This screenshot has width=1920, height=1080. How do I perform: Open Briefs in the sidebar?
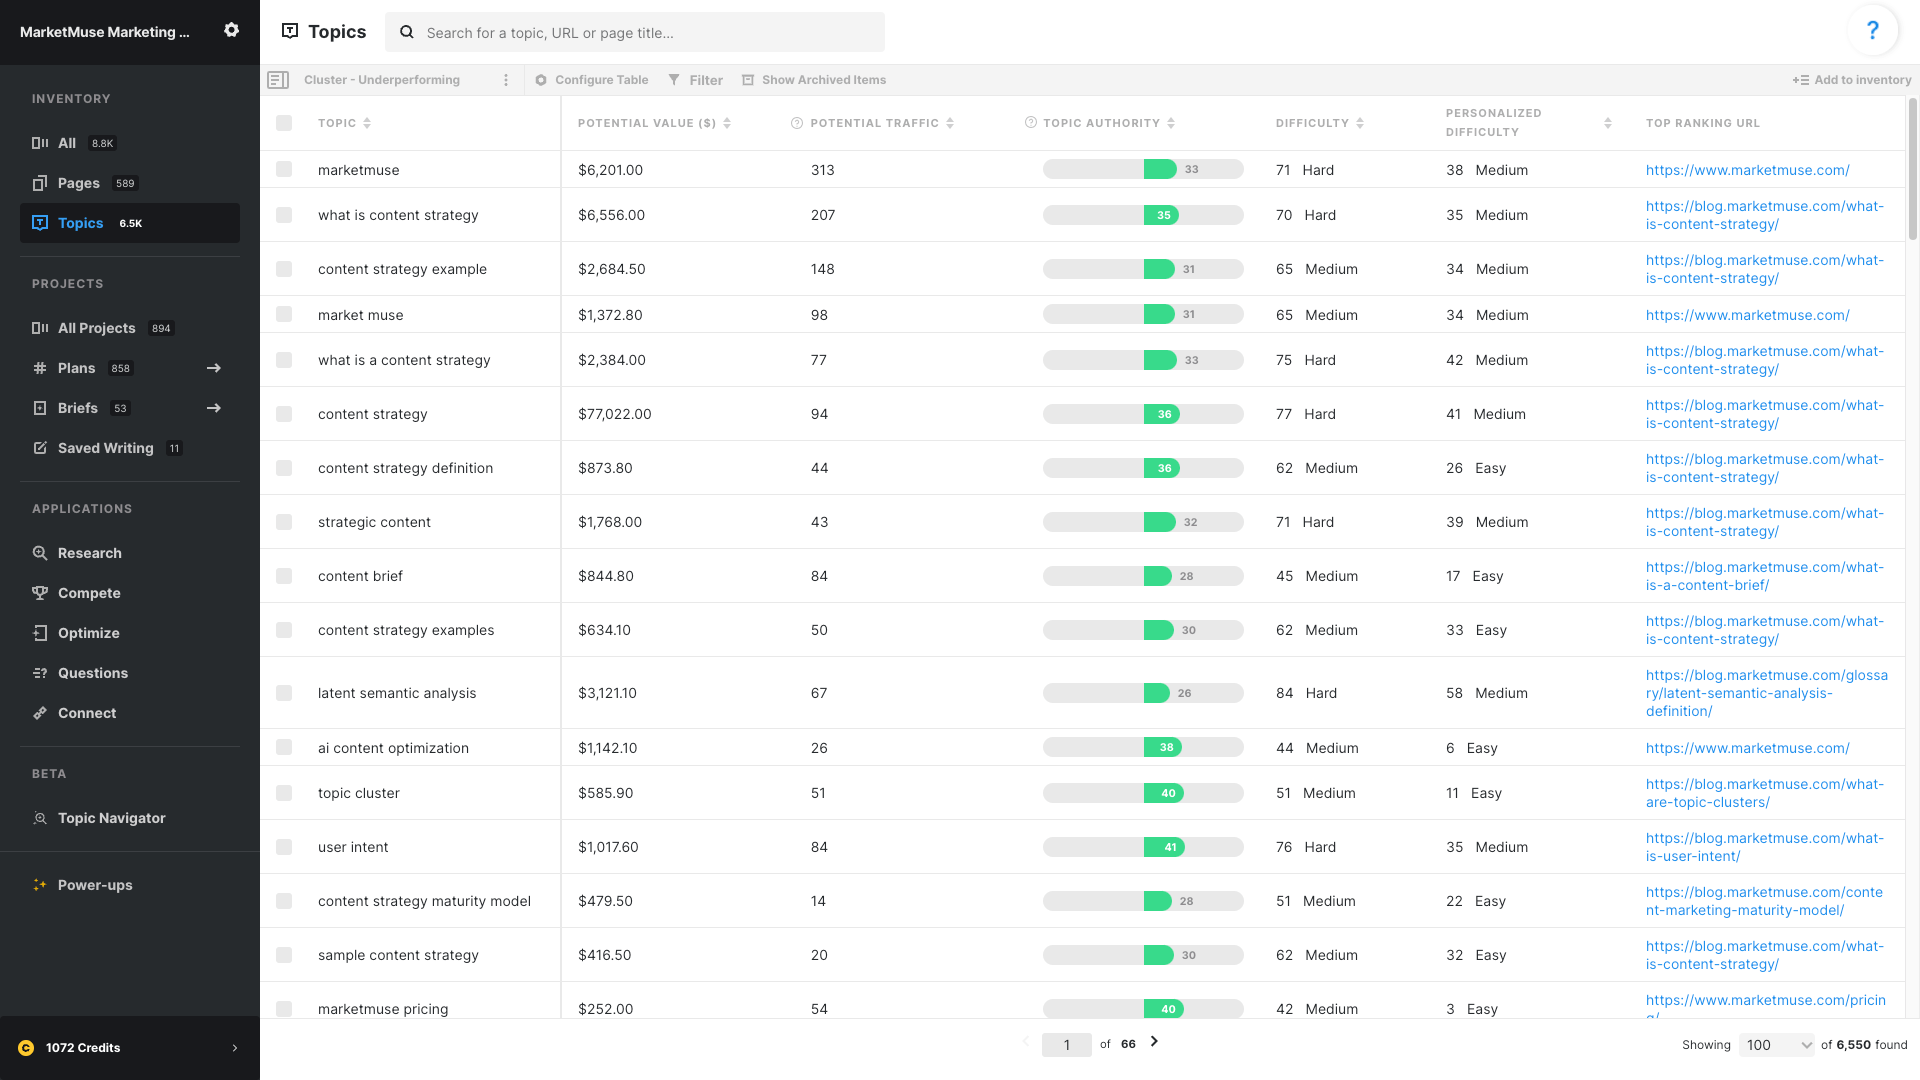pyautogui.click(x=130, y=408)
